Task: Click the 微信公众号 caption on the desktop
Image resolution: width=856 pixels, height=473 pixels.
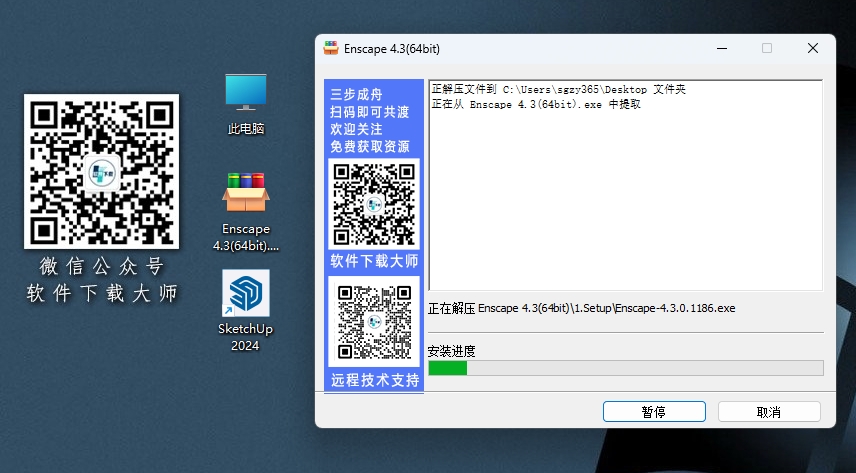Action: click(x=102, y=267)
